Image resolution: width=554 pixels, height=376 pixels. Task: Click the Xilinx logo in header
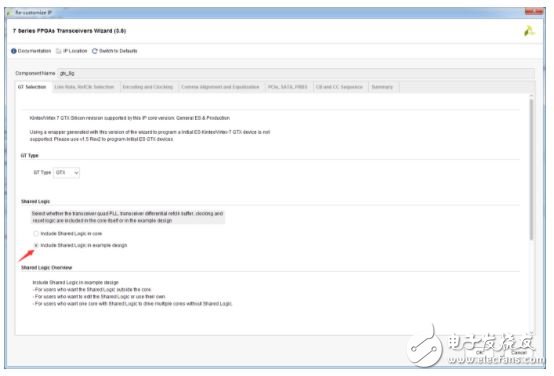click(529, 31)
